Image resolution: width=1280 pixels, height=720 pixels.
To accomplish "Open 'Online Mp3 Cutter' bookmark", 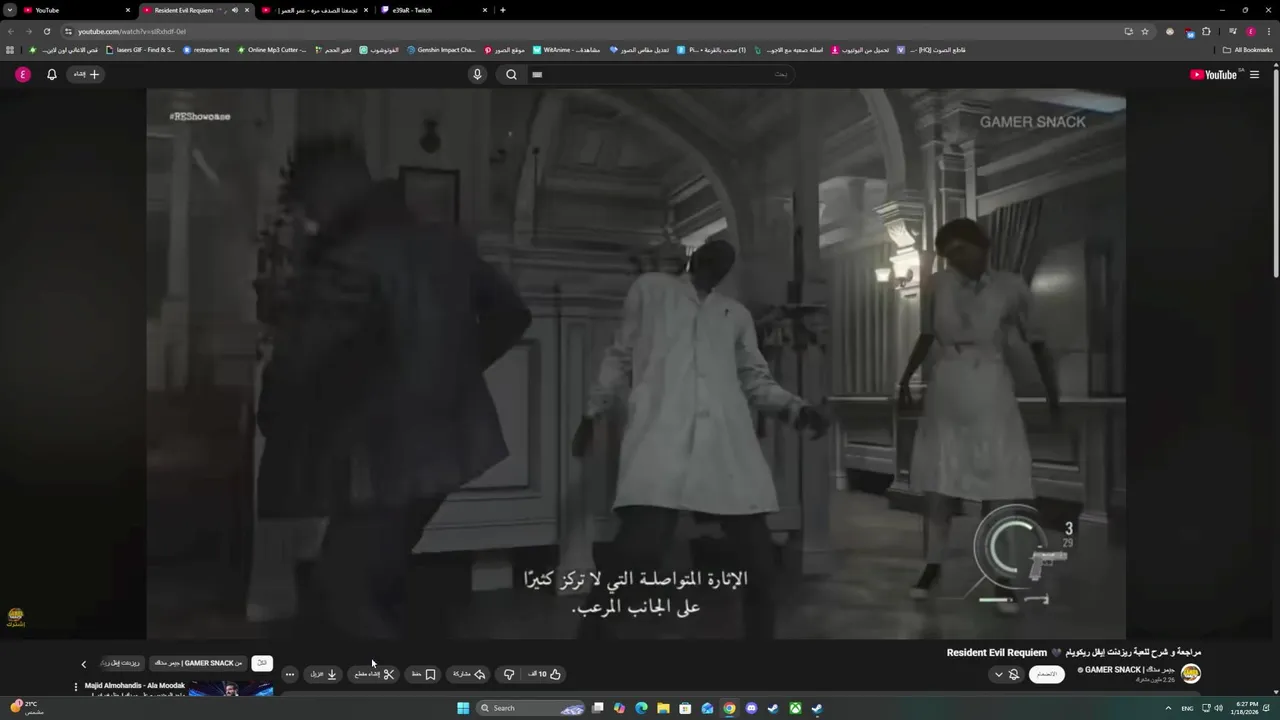I will click(x=272, y=49).
